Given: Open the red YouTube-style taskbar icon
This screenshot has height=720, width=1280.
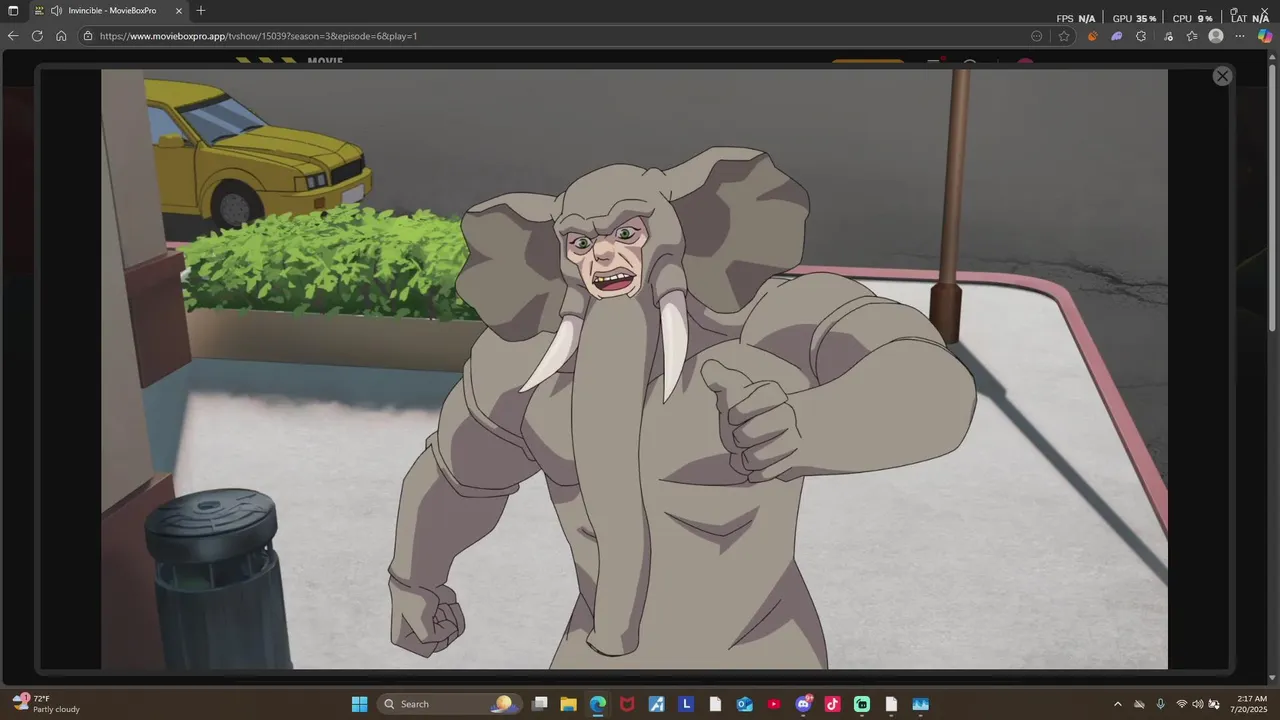Looking at the screenshot, I should pos(773,704).
